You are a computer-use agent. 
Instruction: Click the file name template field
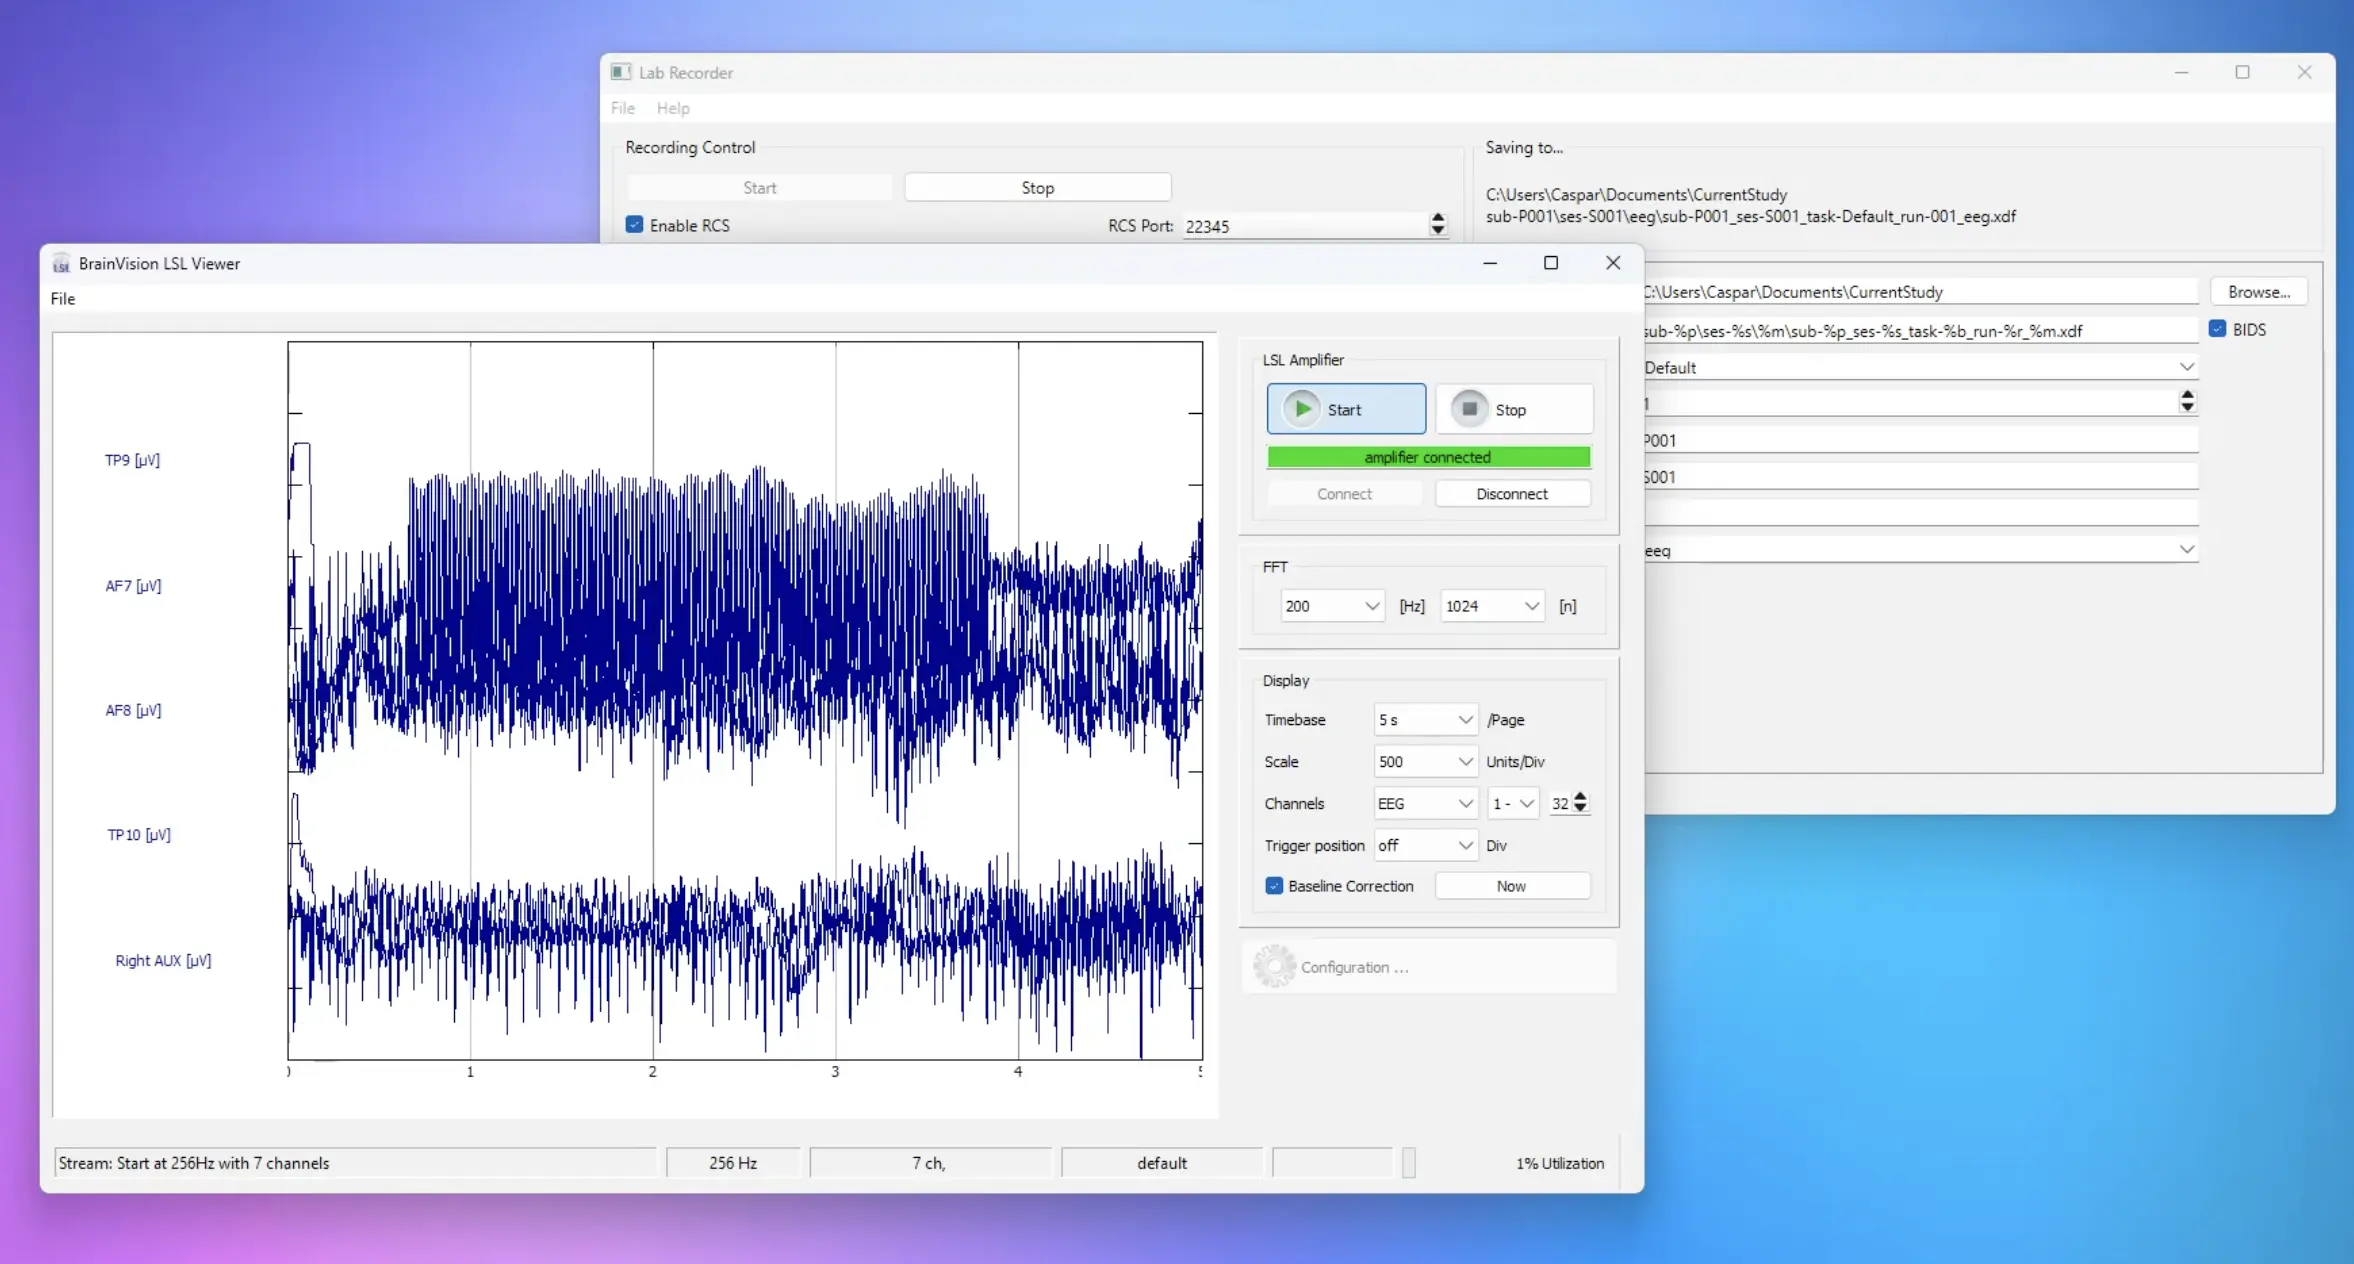coord(1920,331)
